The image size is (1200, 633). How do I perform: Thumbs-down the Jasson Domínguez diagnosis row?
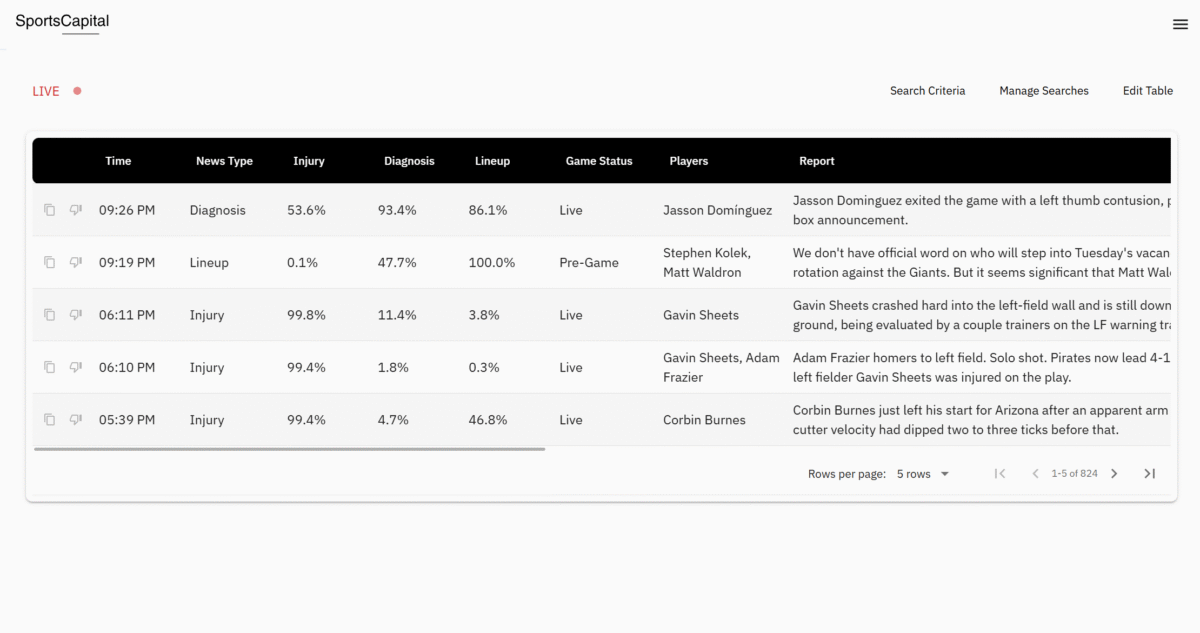click(x=75, y=210)
